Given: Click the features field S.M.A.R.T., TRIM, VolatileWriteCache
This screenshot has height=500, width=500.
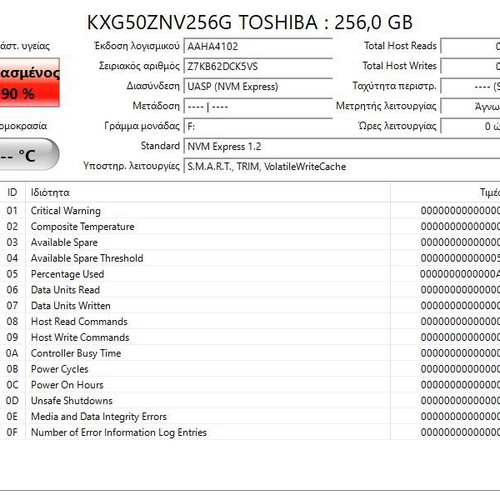Looking at the screenshot, I should pos(342,166).
